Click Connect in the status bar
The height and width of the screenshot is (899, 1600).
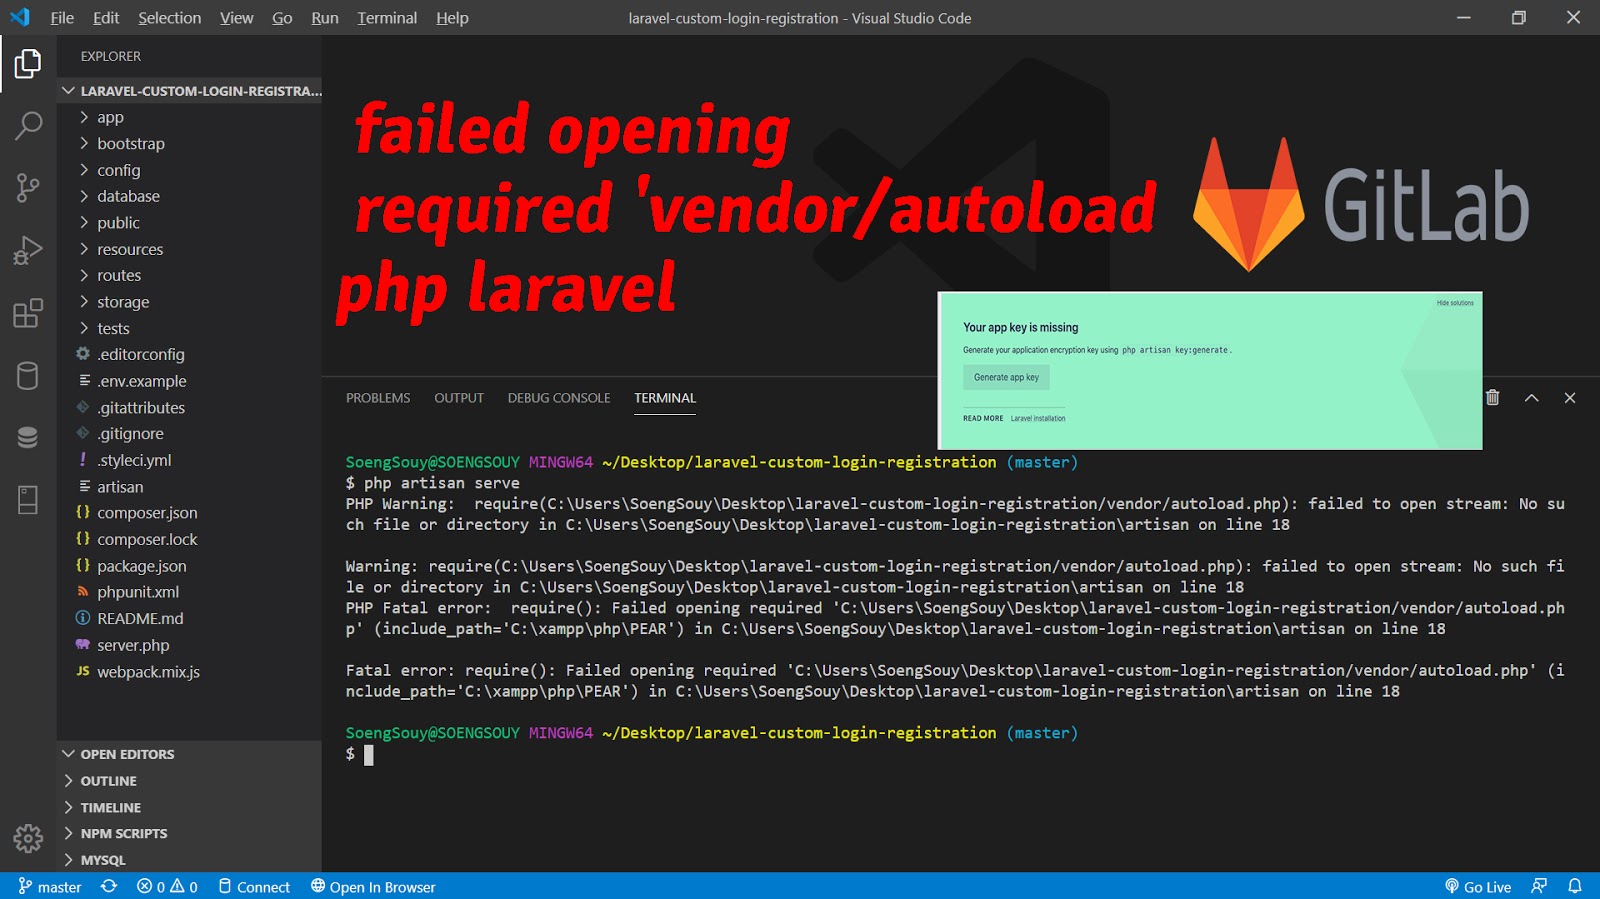254,887
